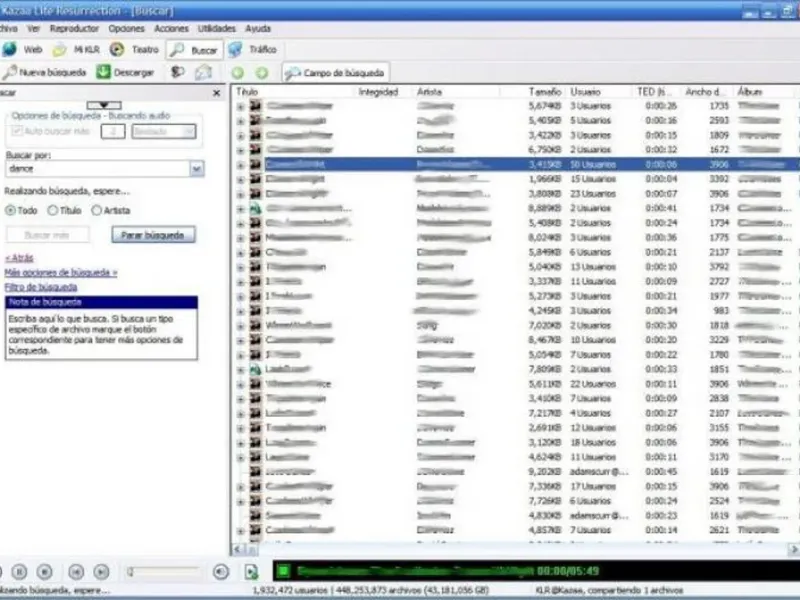800x600 pixels.
Task: Sort results by Tamaño column
Action: (545, 92)
